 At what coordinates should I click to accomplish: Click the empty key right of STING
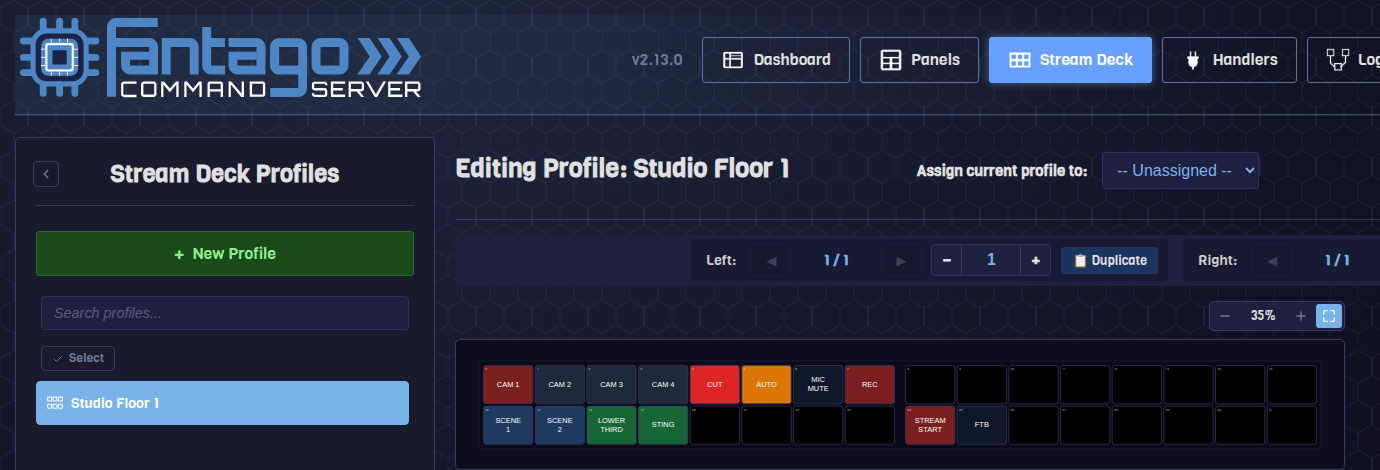click(x=715, y=425)
